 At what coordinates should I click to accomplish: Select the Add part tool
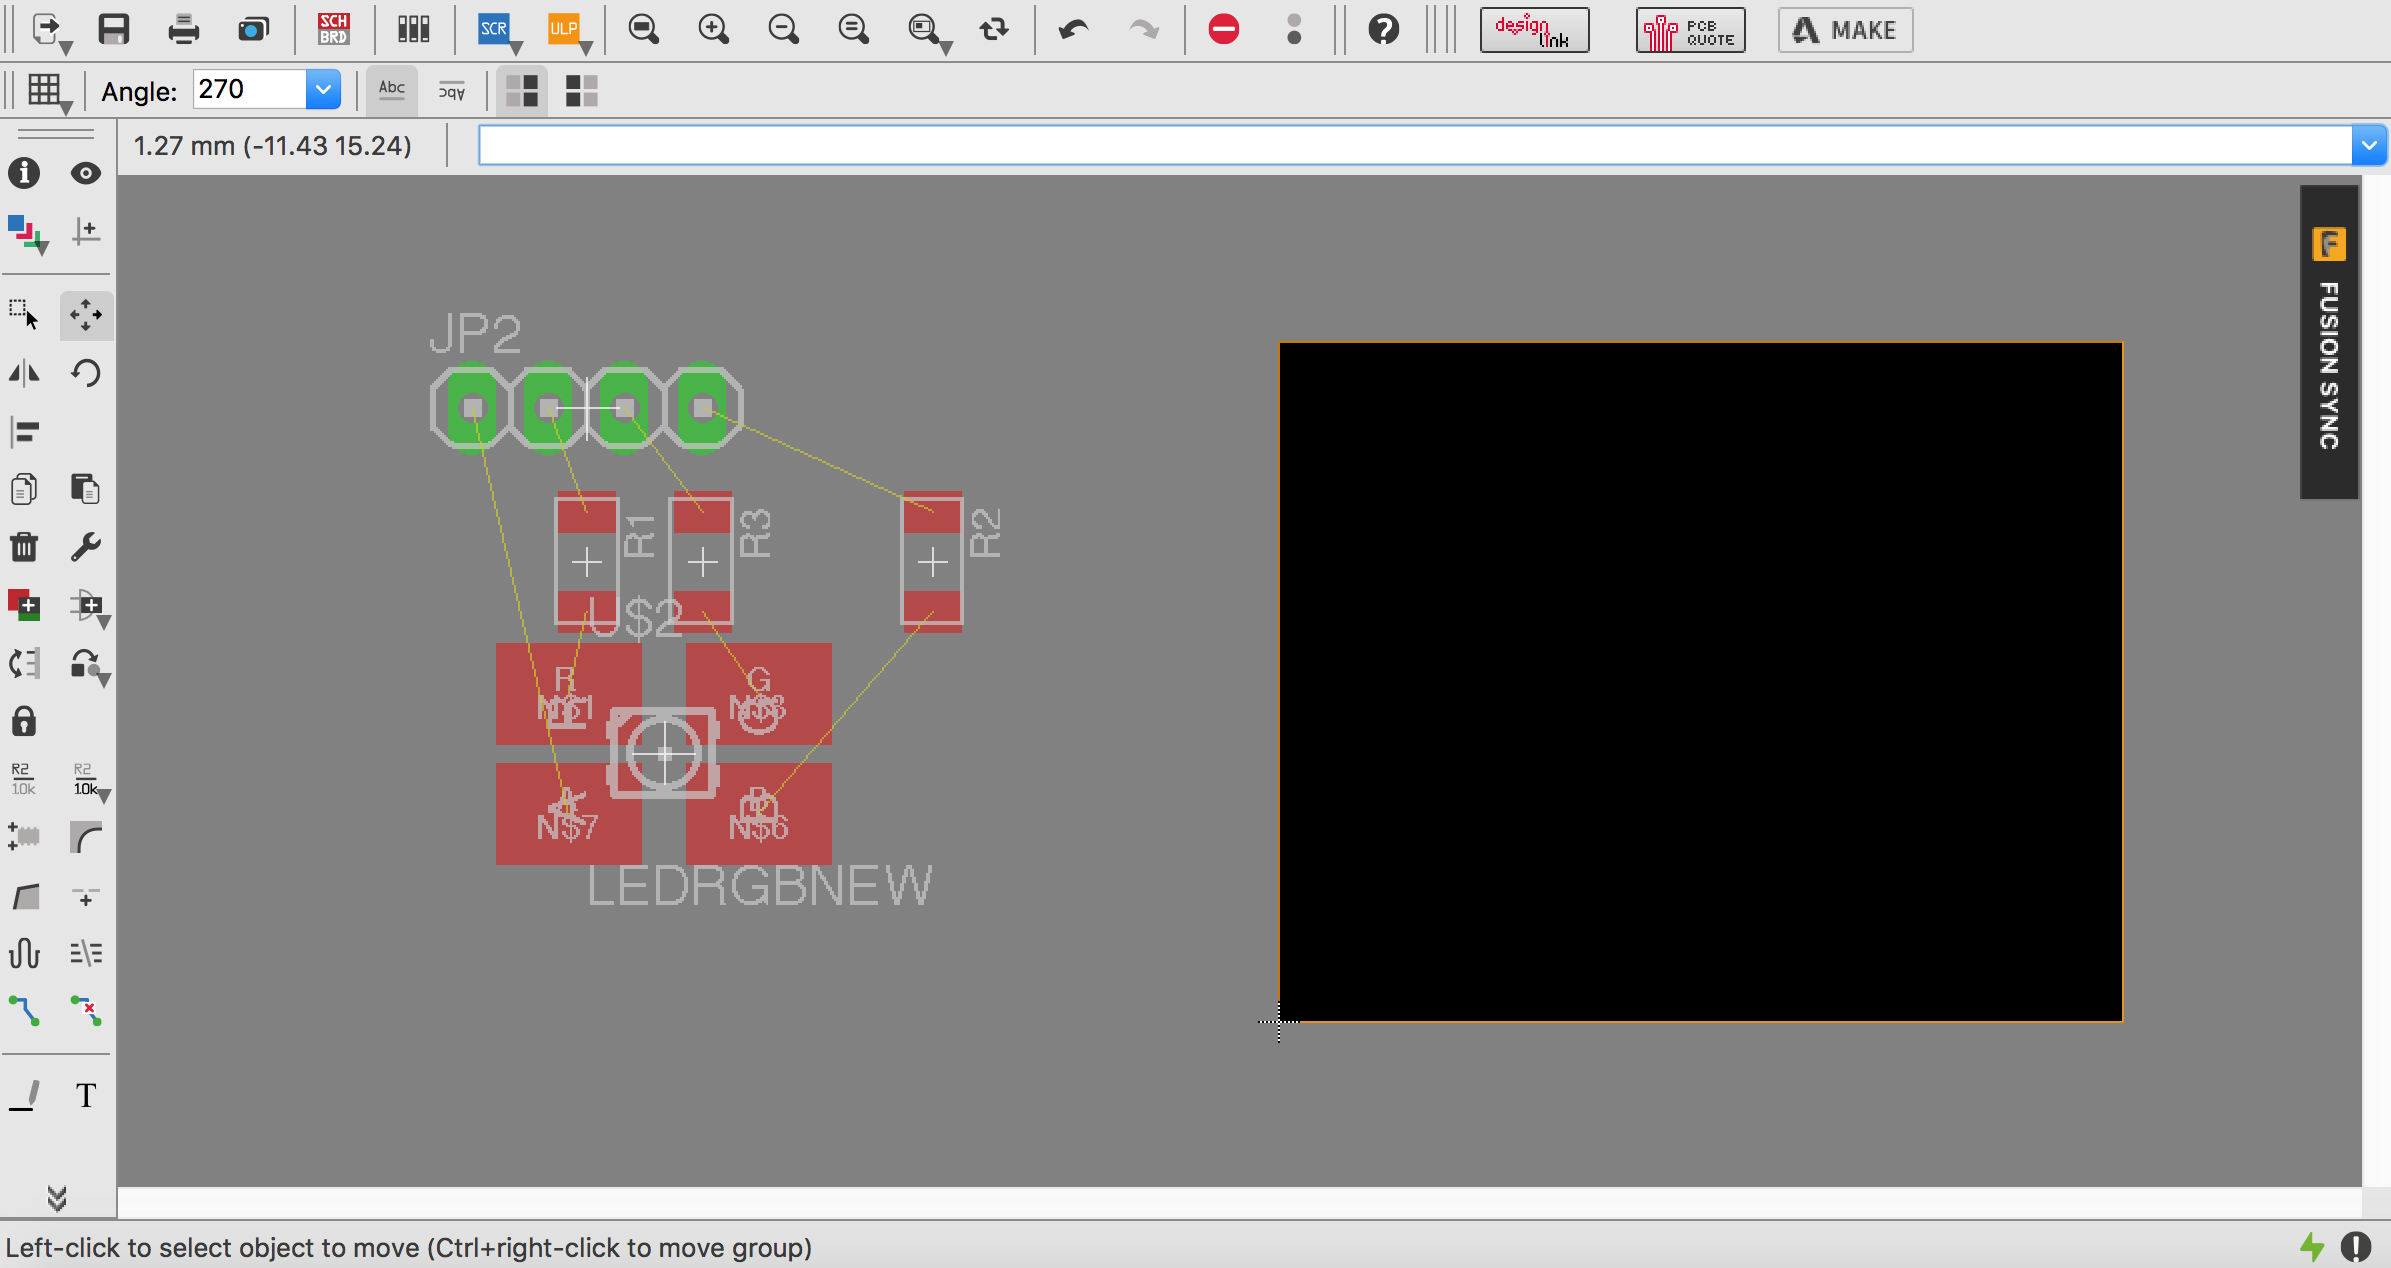[24, 606]
